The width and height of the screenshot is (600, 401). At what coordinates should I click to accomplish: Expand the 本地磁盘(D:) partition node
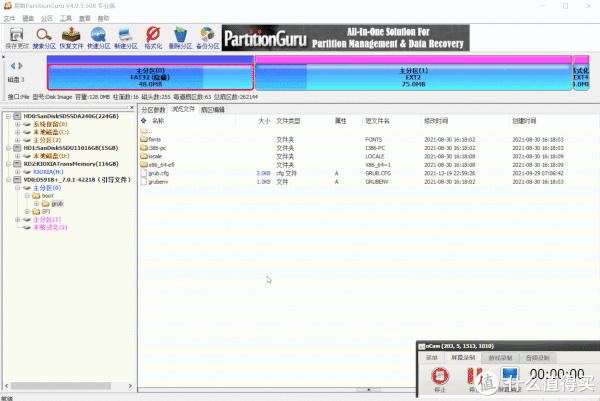click(x=17, y=156)
